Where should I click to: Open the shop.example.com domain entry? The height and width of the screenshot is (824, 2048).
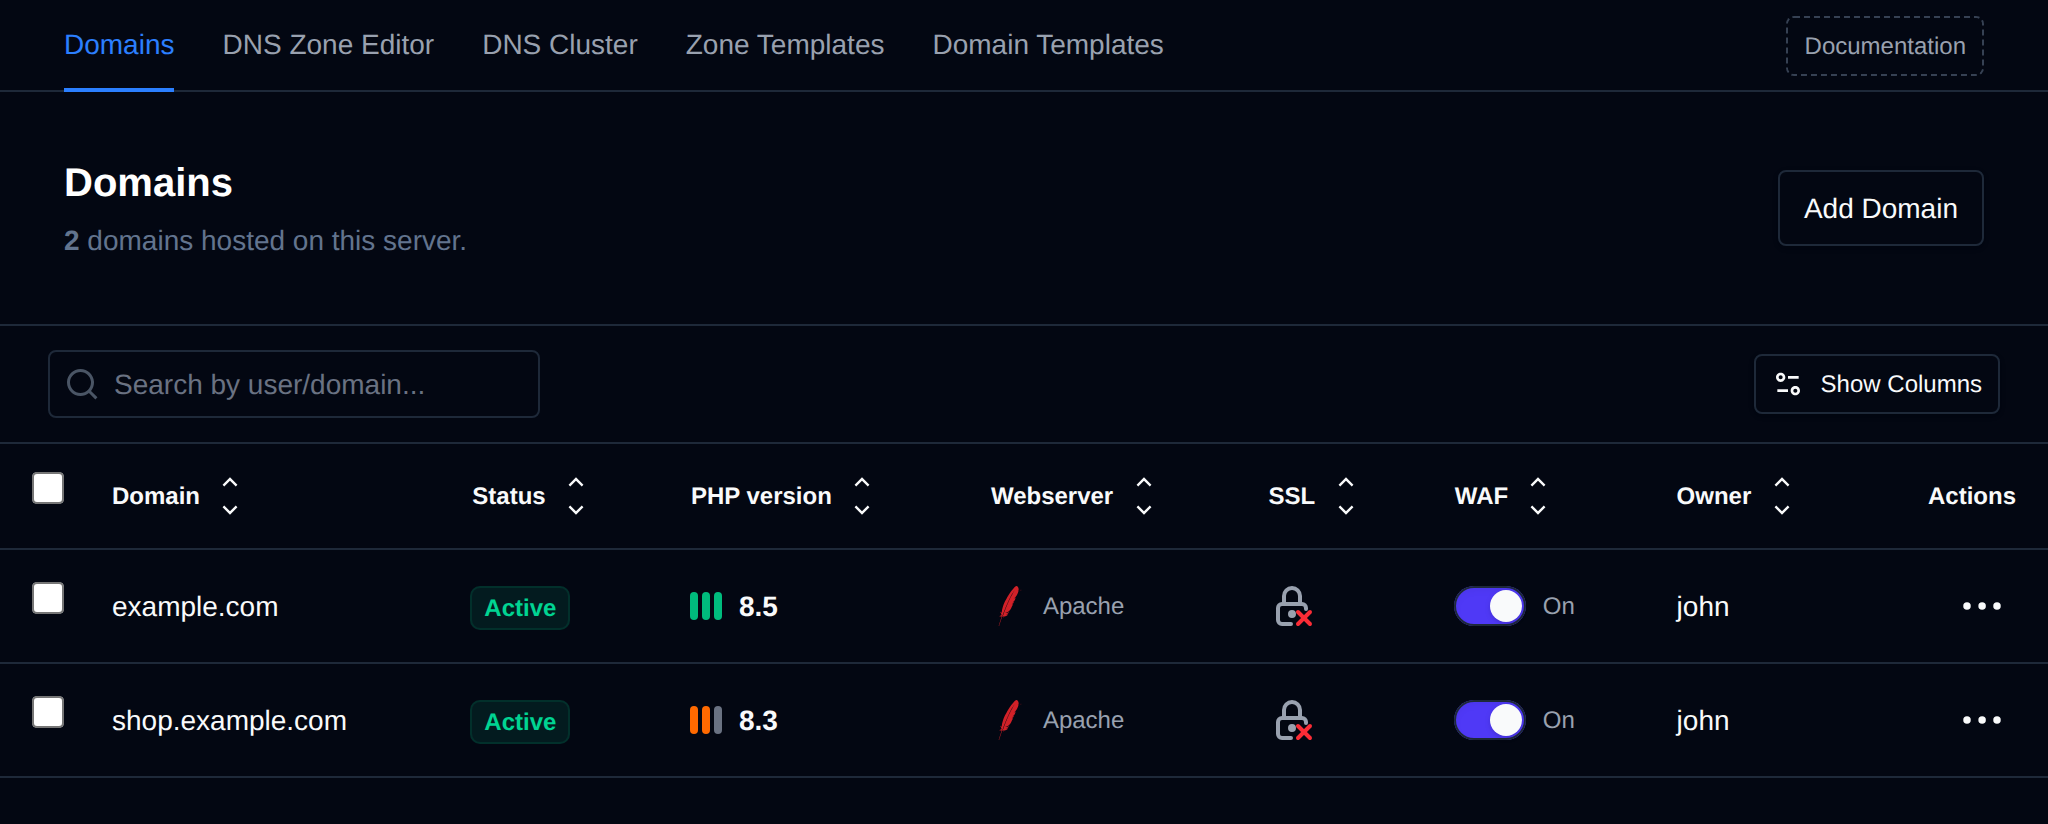(x=229, y=720)
